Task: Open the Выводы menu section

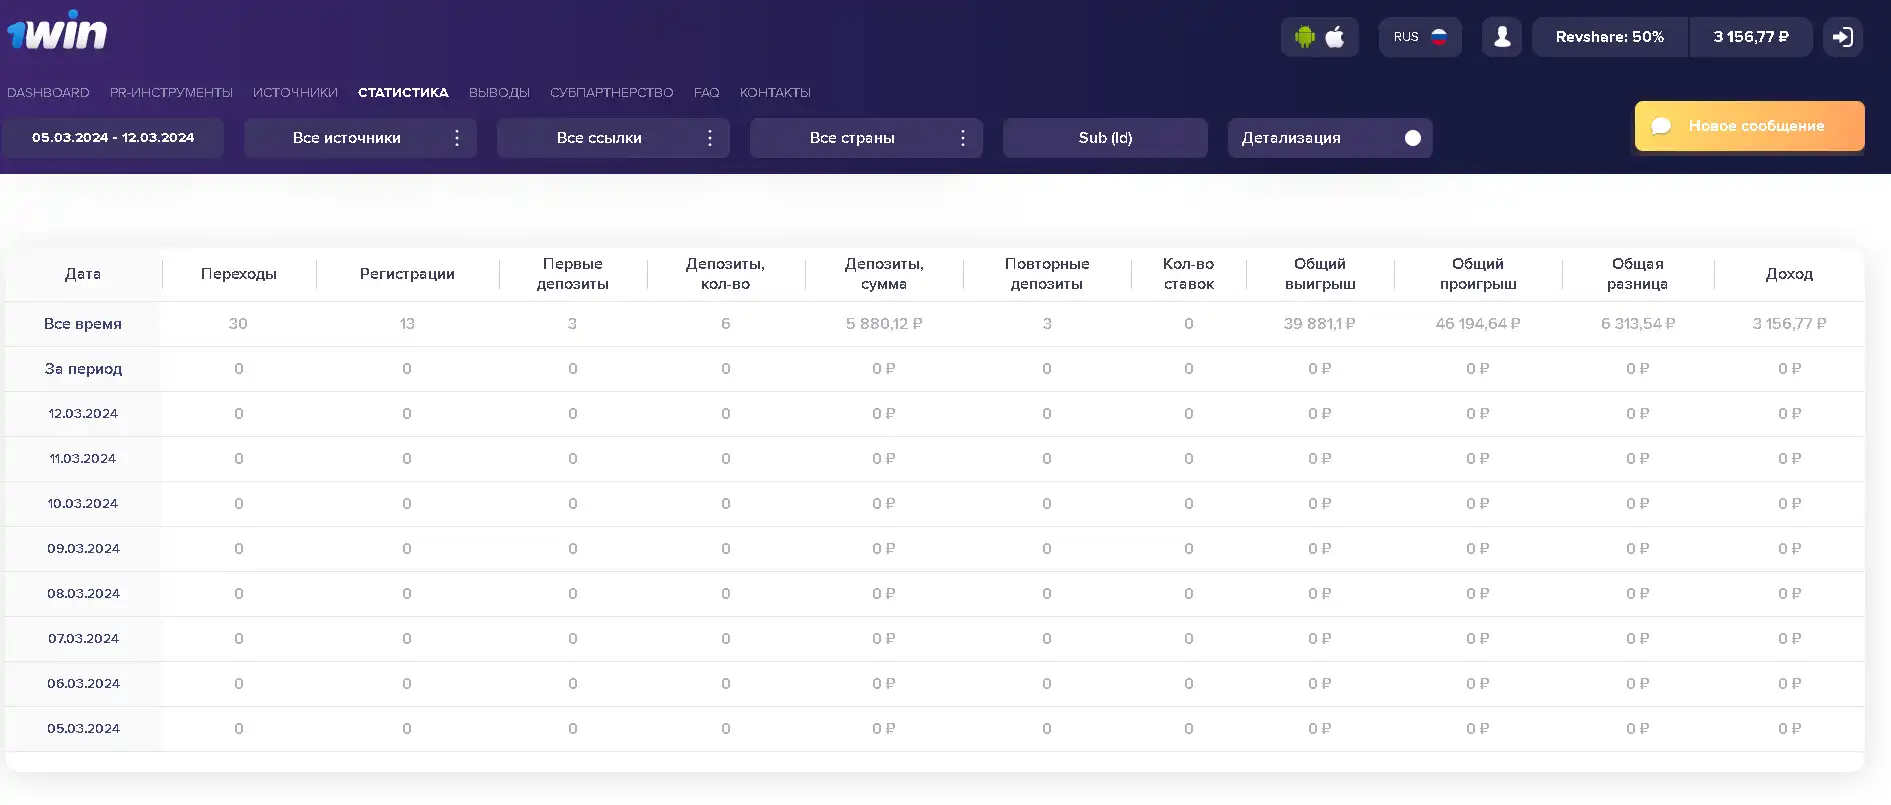Action: click(499, 92)
